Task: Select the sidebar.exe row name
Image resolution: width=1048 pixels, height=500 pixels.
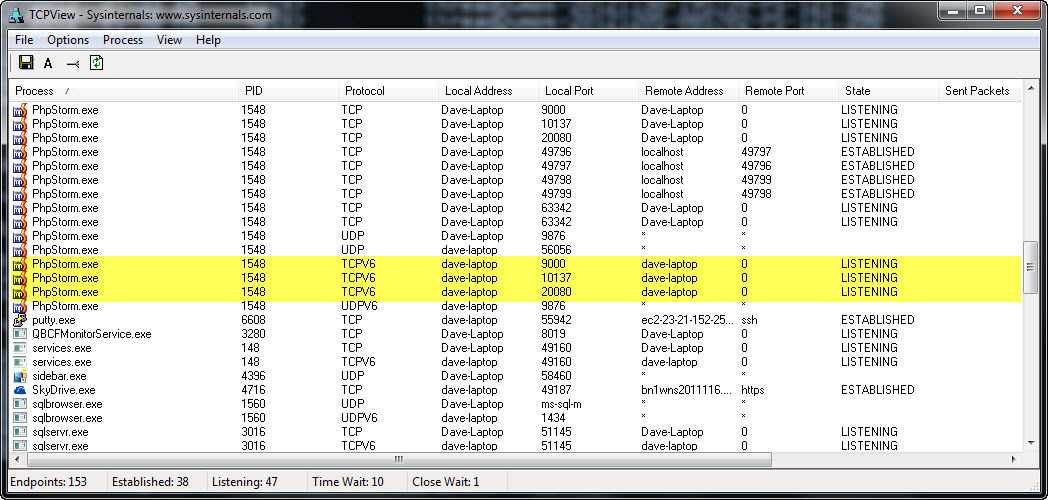Action: (x=59, y=376)
